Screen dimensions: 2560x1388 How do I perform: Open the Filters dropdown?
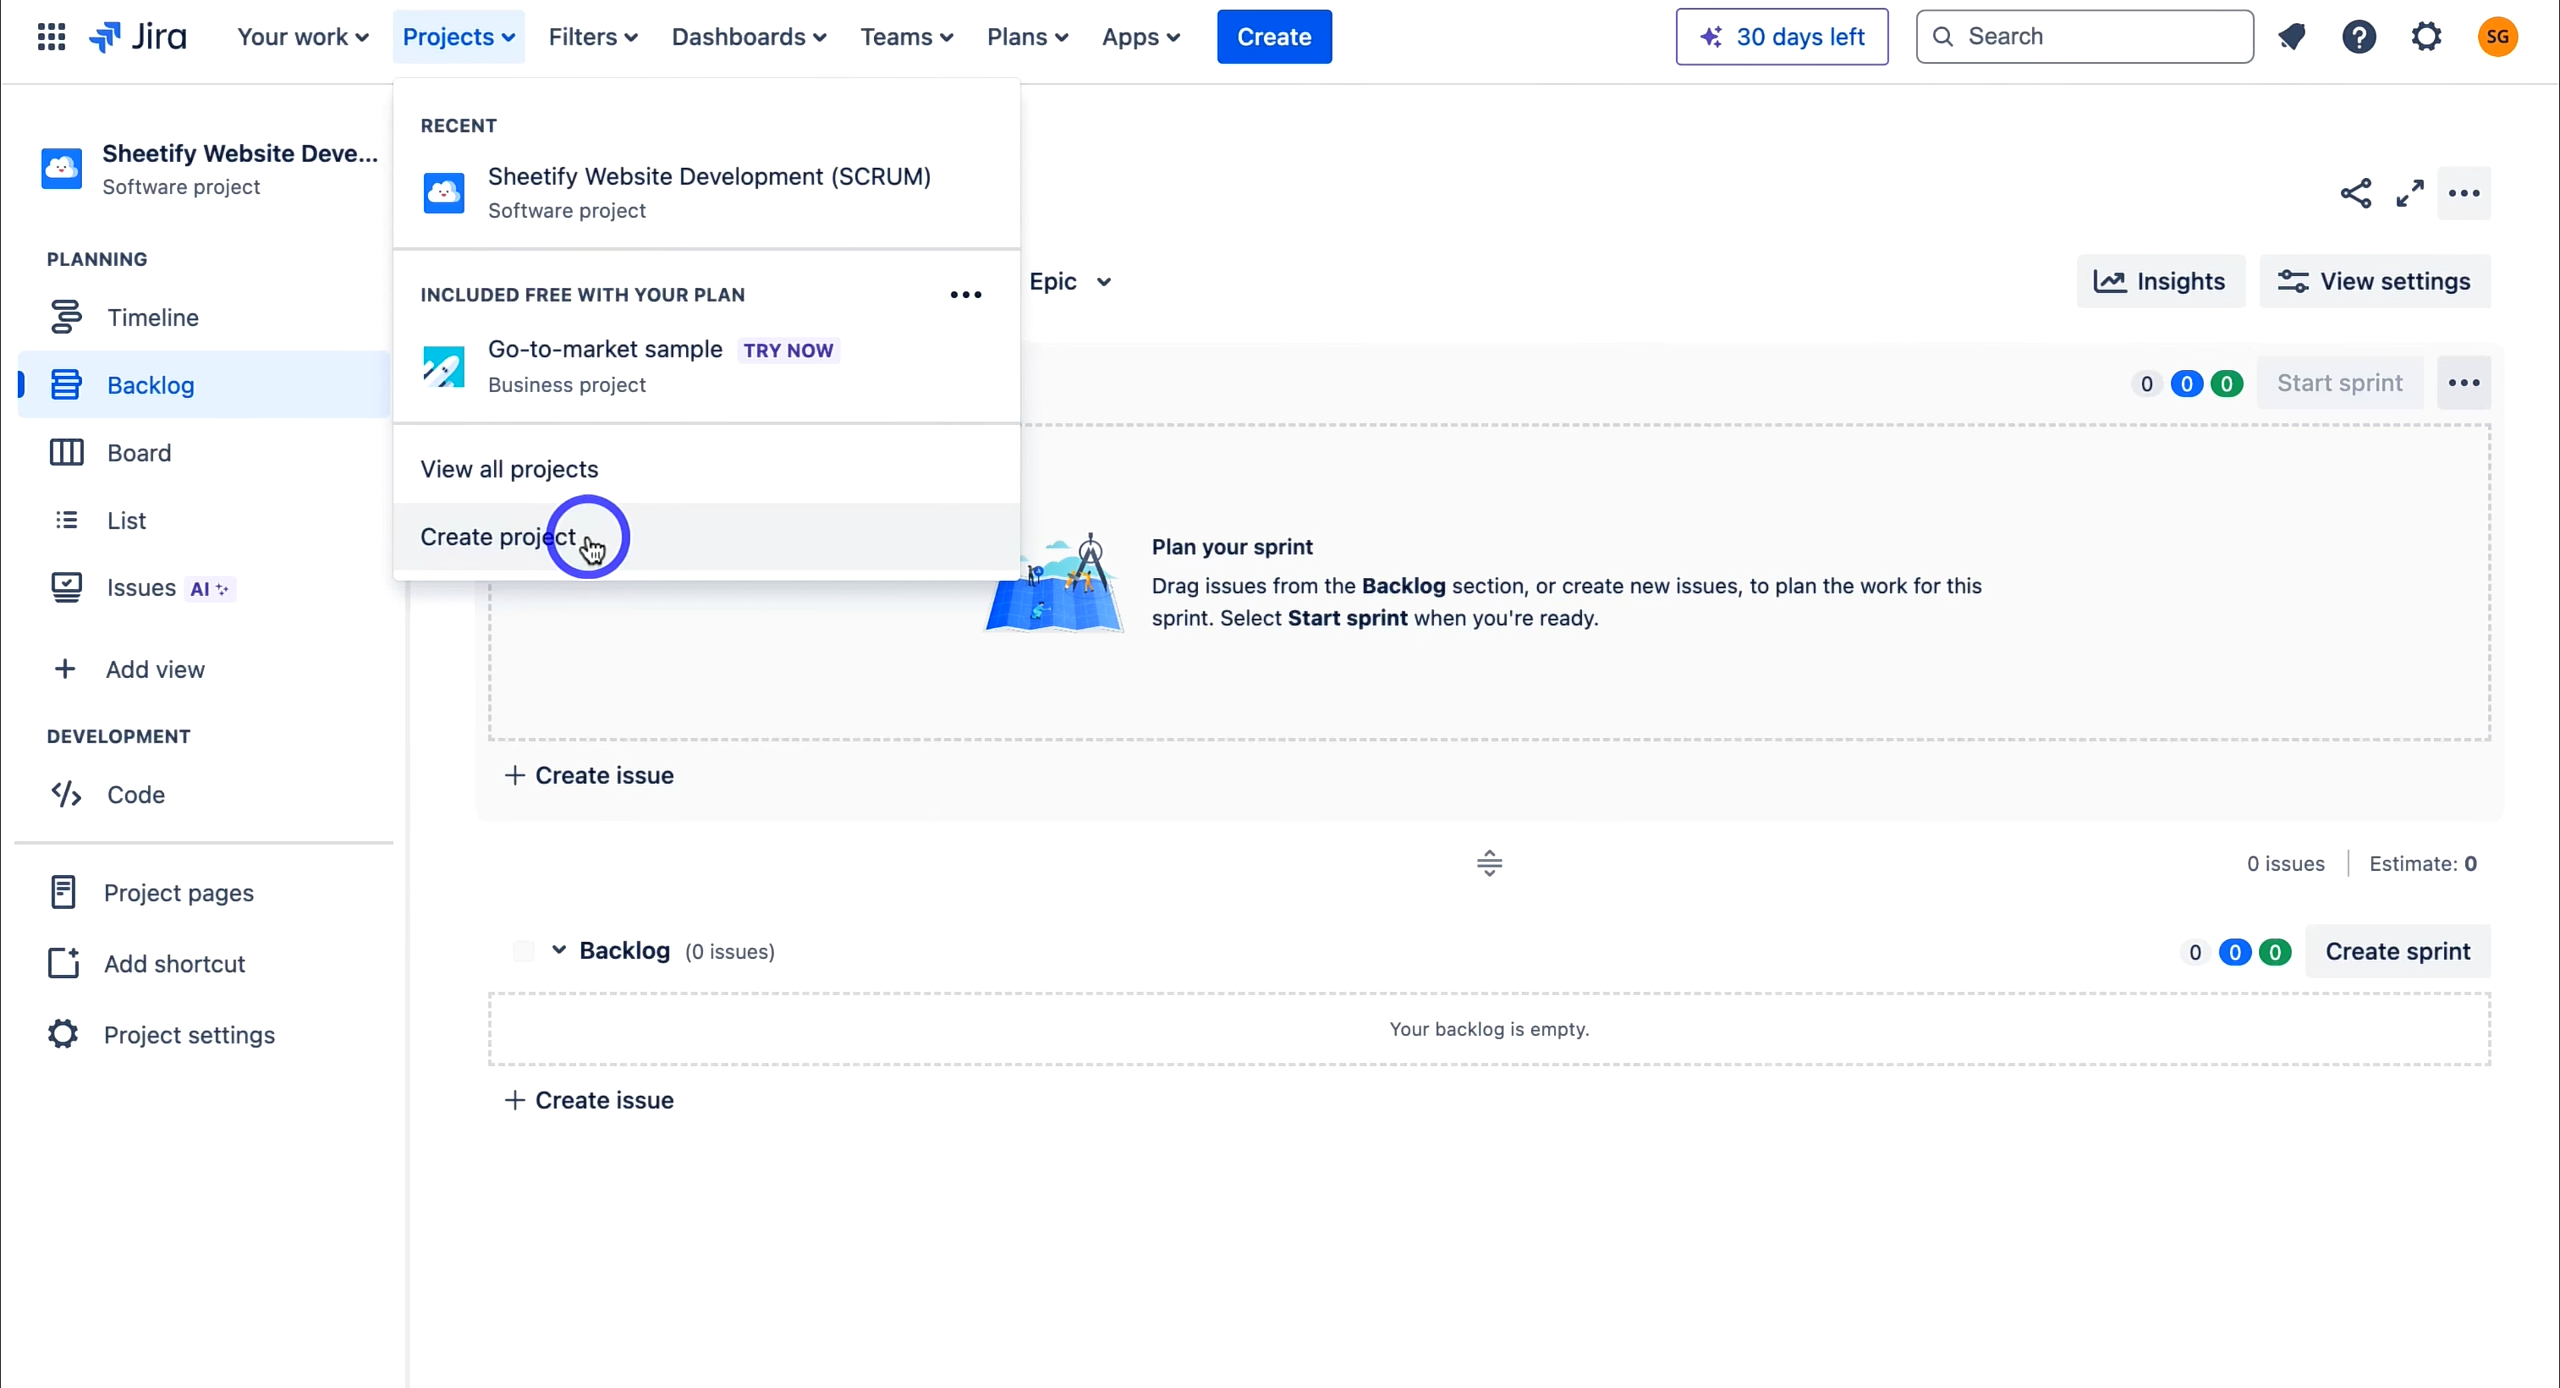[592, 37]
